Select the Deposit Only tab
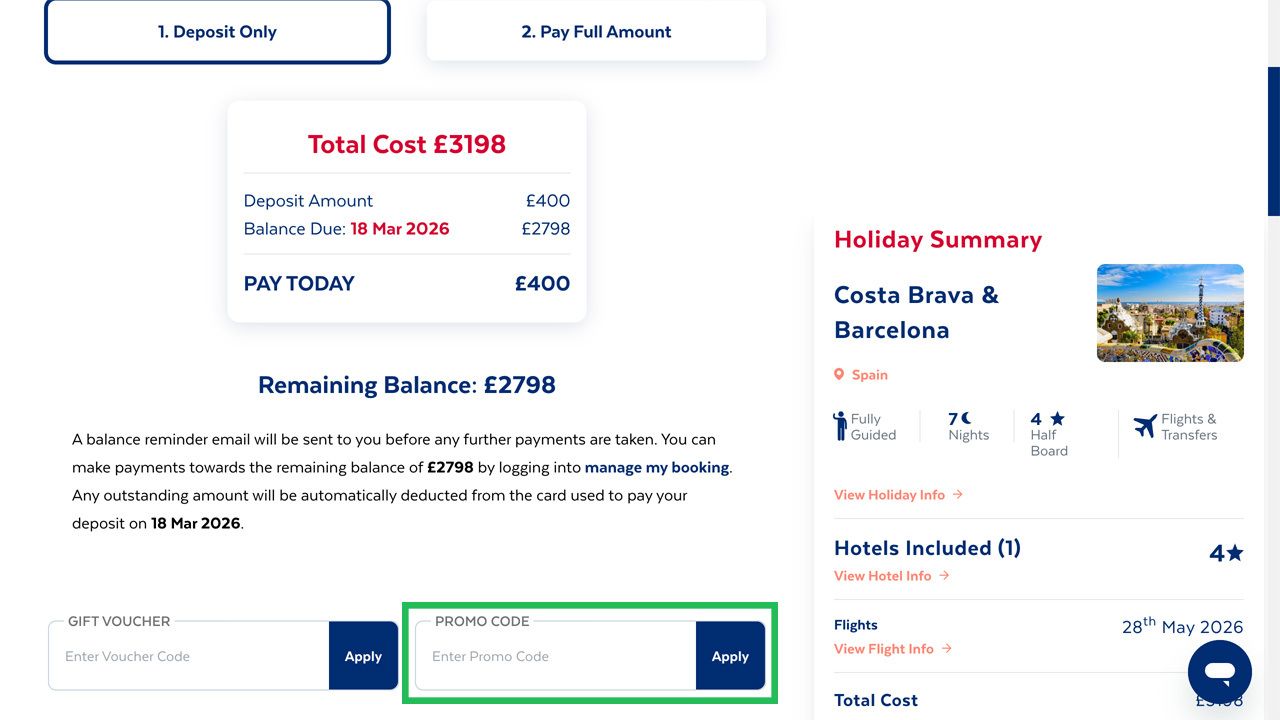This screenshot has height=720, width=1280. coord(217,31)
